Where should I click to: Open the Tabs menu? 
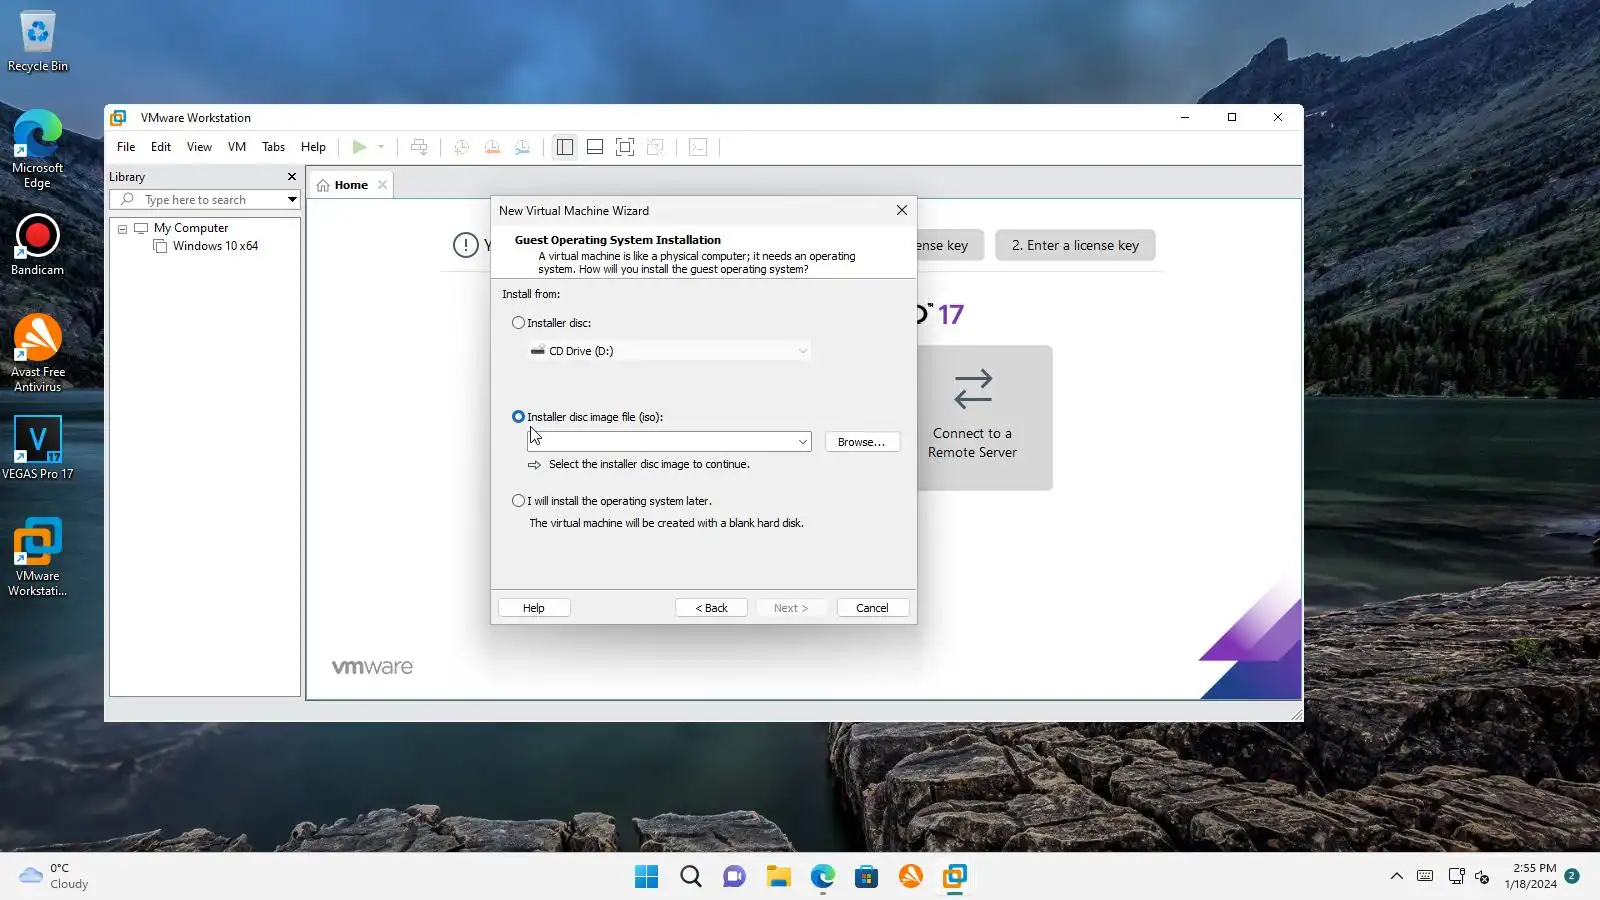tap(273, 147)
